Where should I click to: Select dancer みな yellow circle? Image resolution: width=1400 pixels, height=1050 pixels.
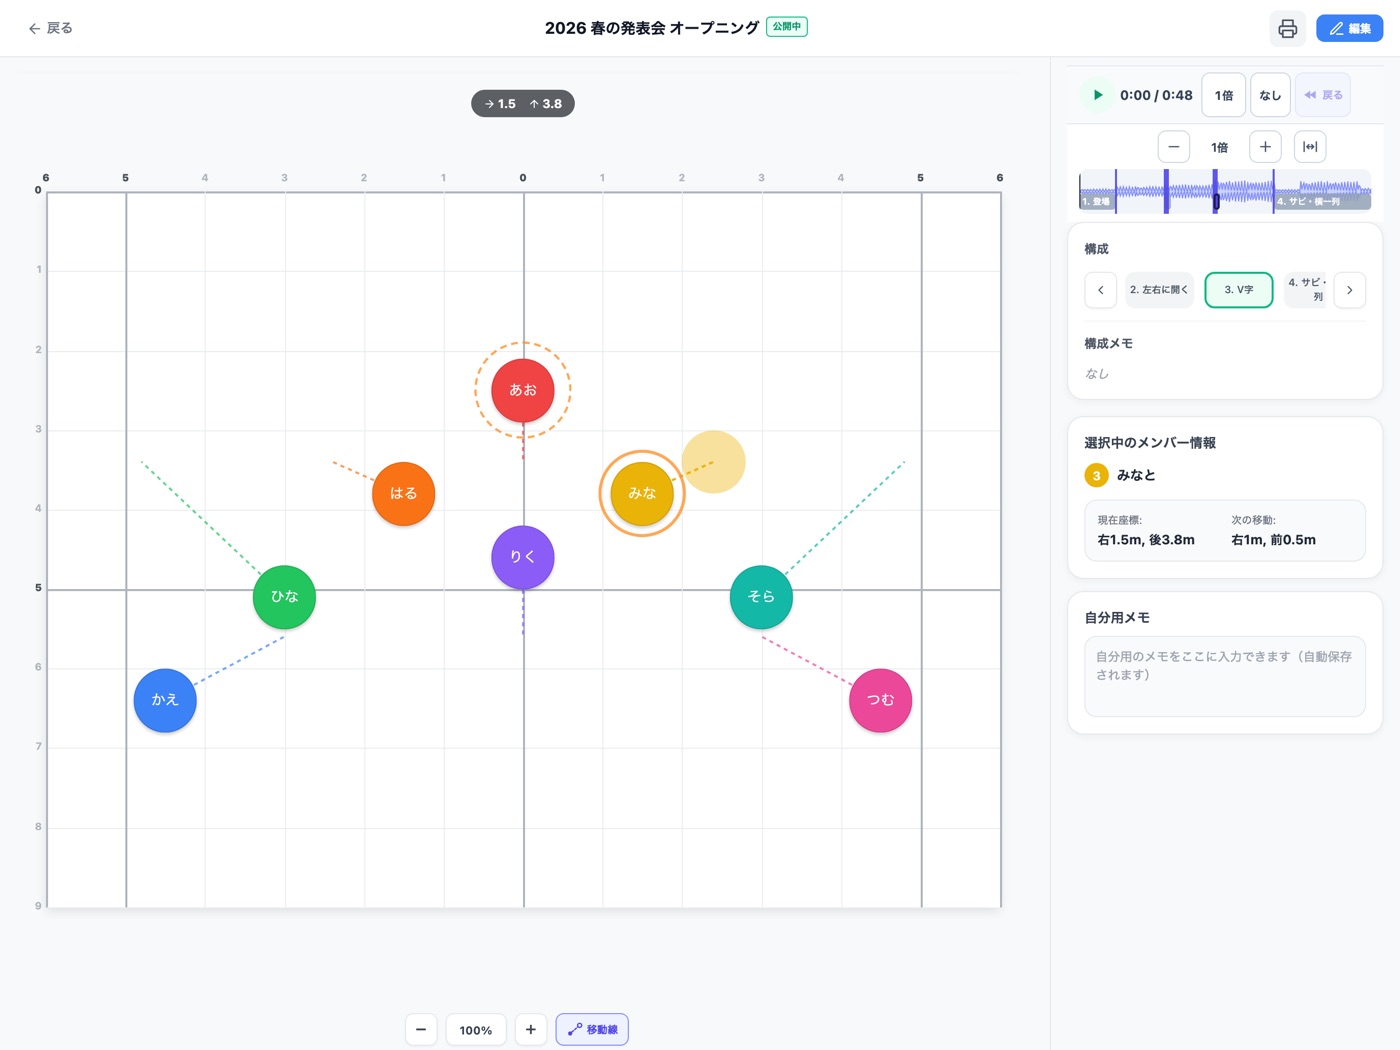[x=642, y=493]
